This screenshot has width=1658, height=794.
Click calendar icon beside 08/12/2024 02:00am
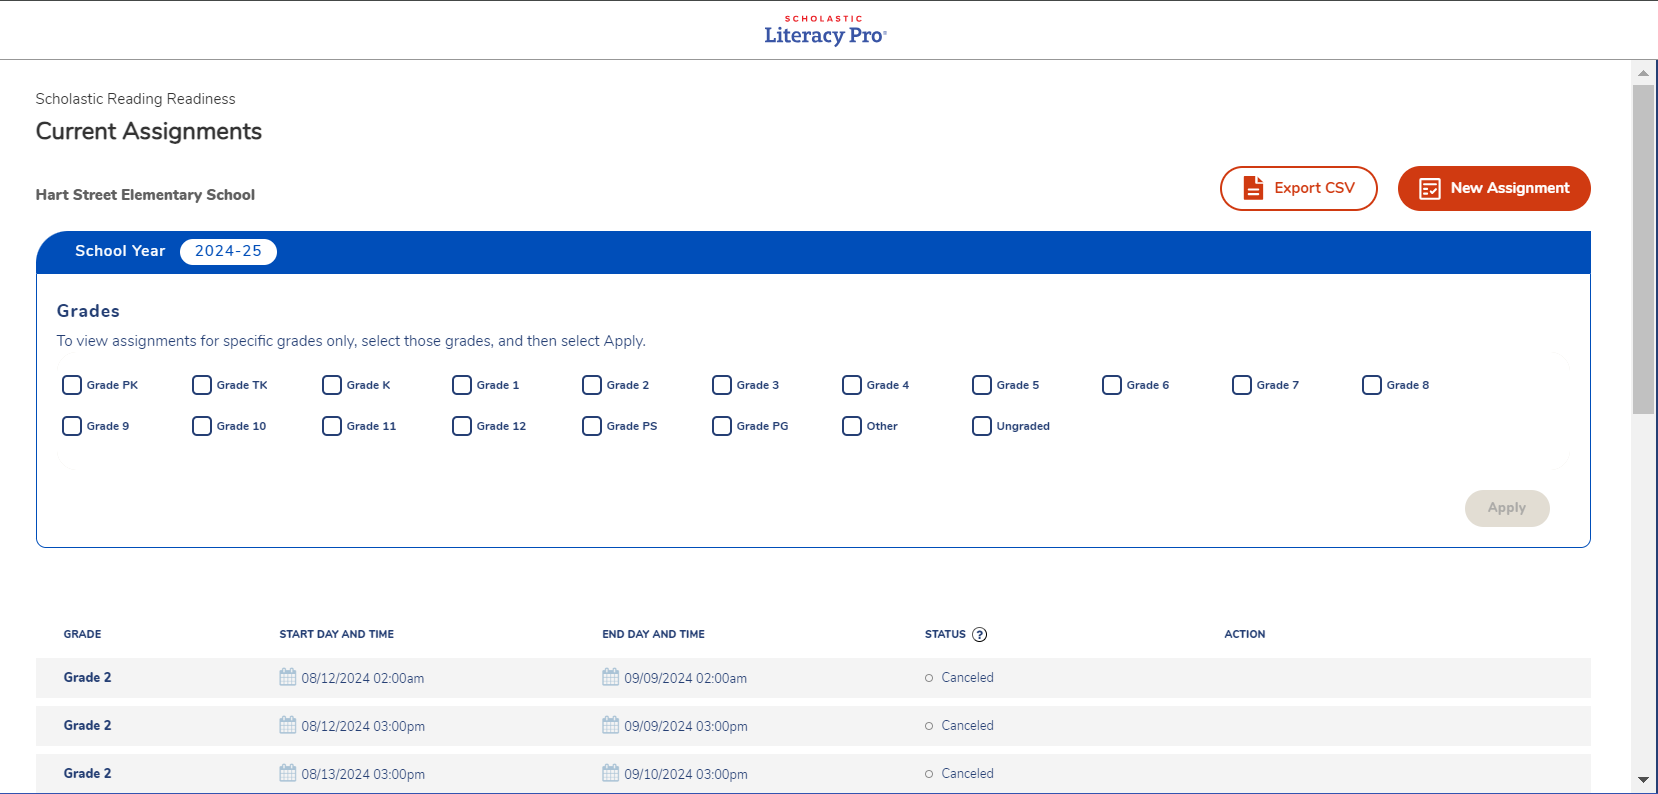point(288,677)
